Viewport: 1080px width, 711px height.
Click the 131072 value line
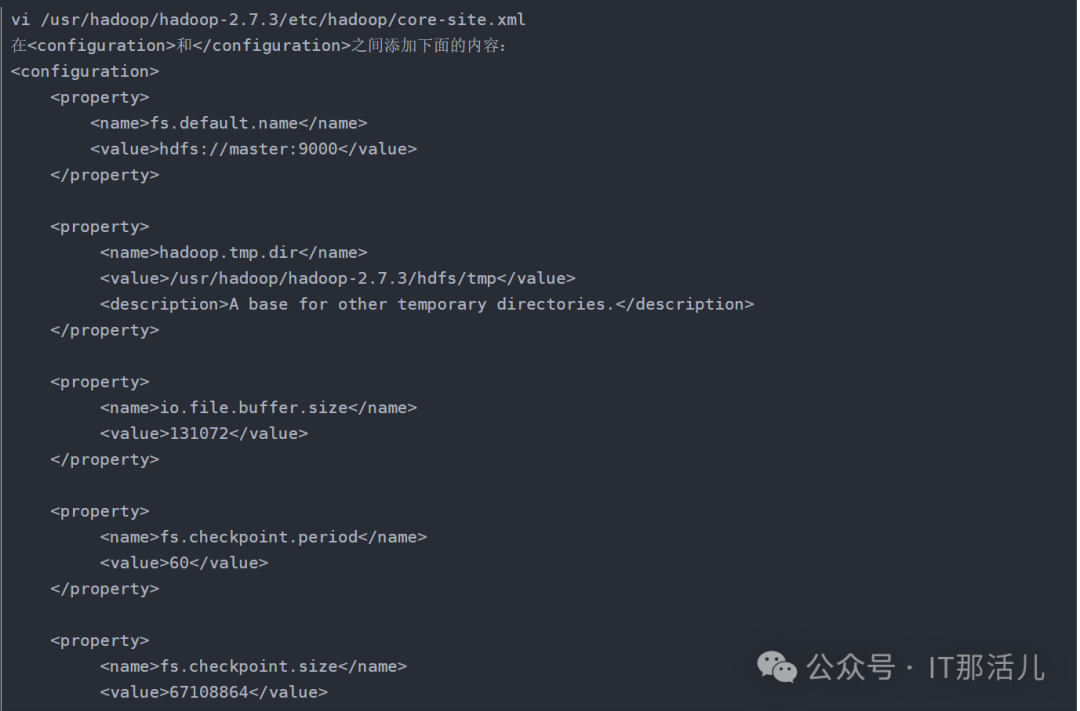[204, 433]
